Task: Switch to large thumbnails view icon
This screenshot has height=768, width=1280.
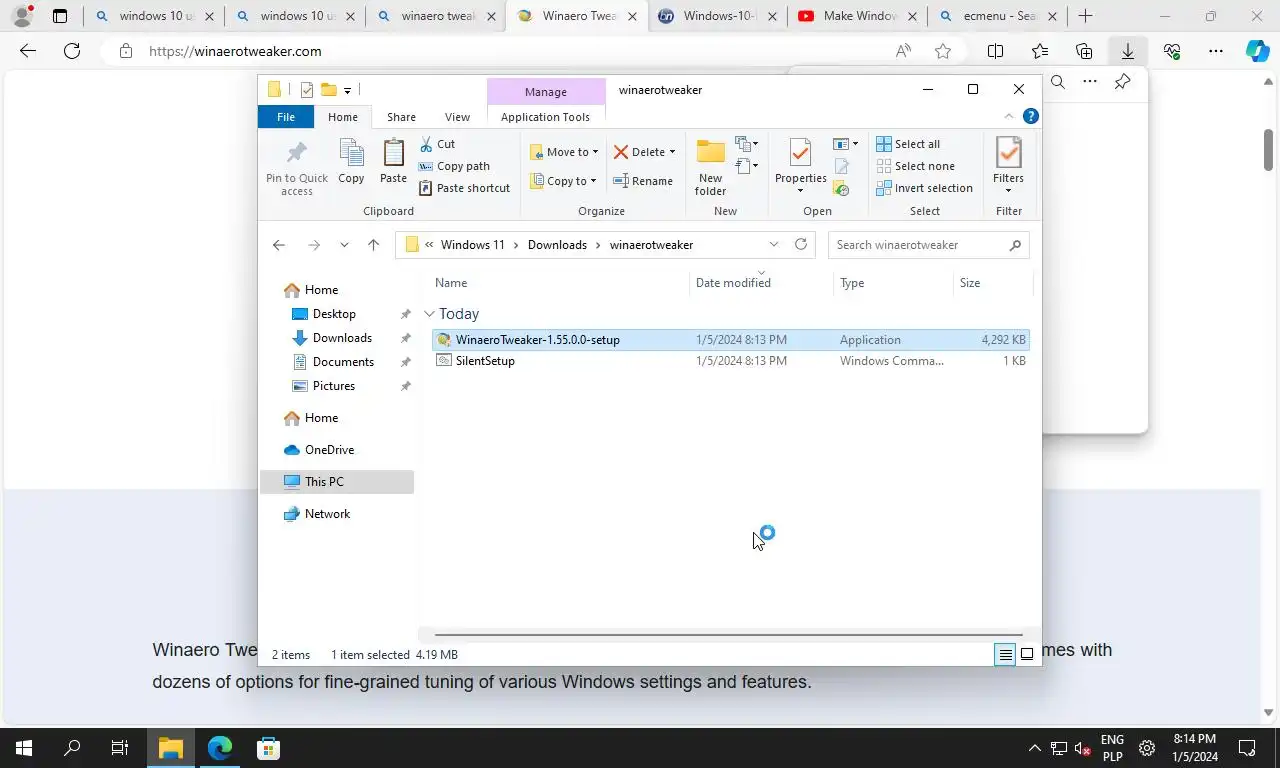Action: [x=1027, y=655]
